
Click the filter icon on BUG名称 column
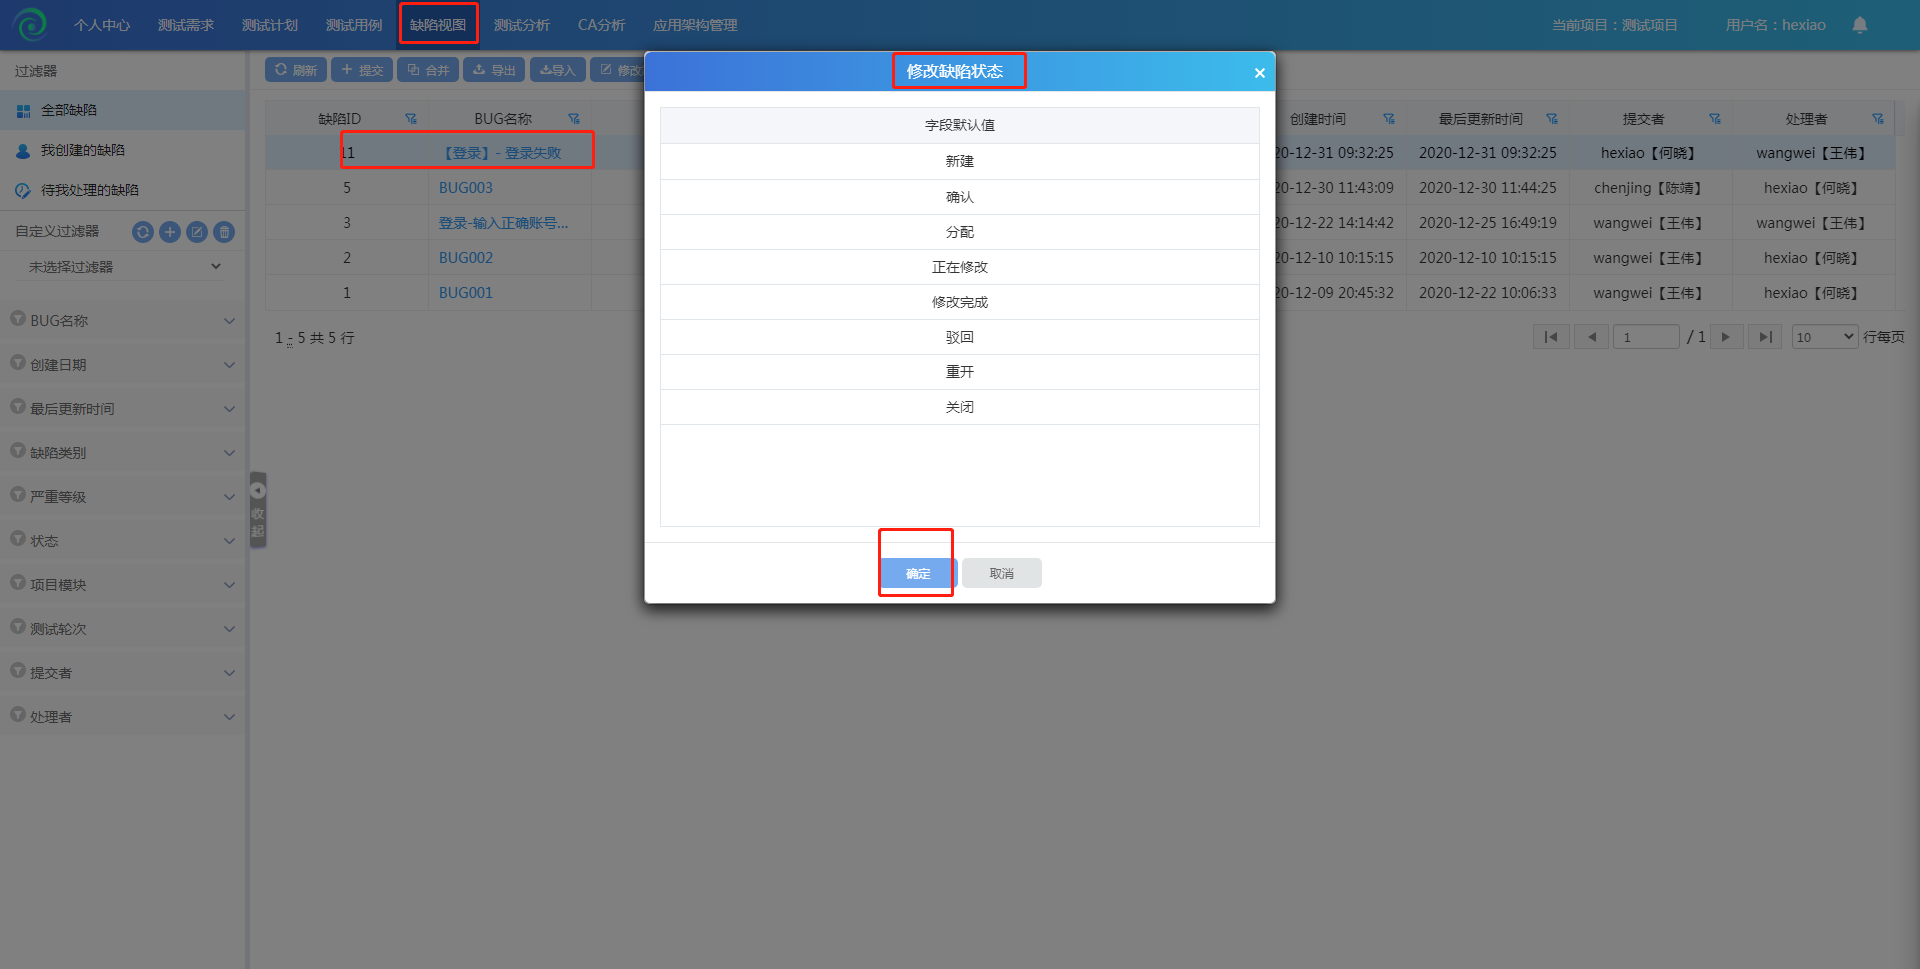point(574,119)
